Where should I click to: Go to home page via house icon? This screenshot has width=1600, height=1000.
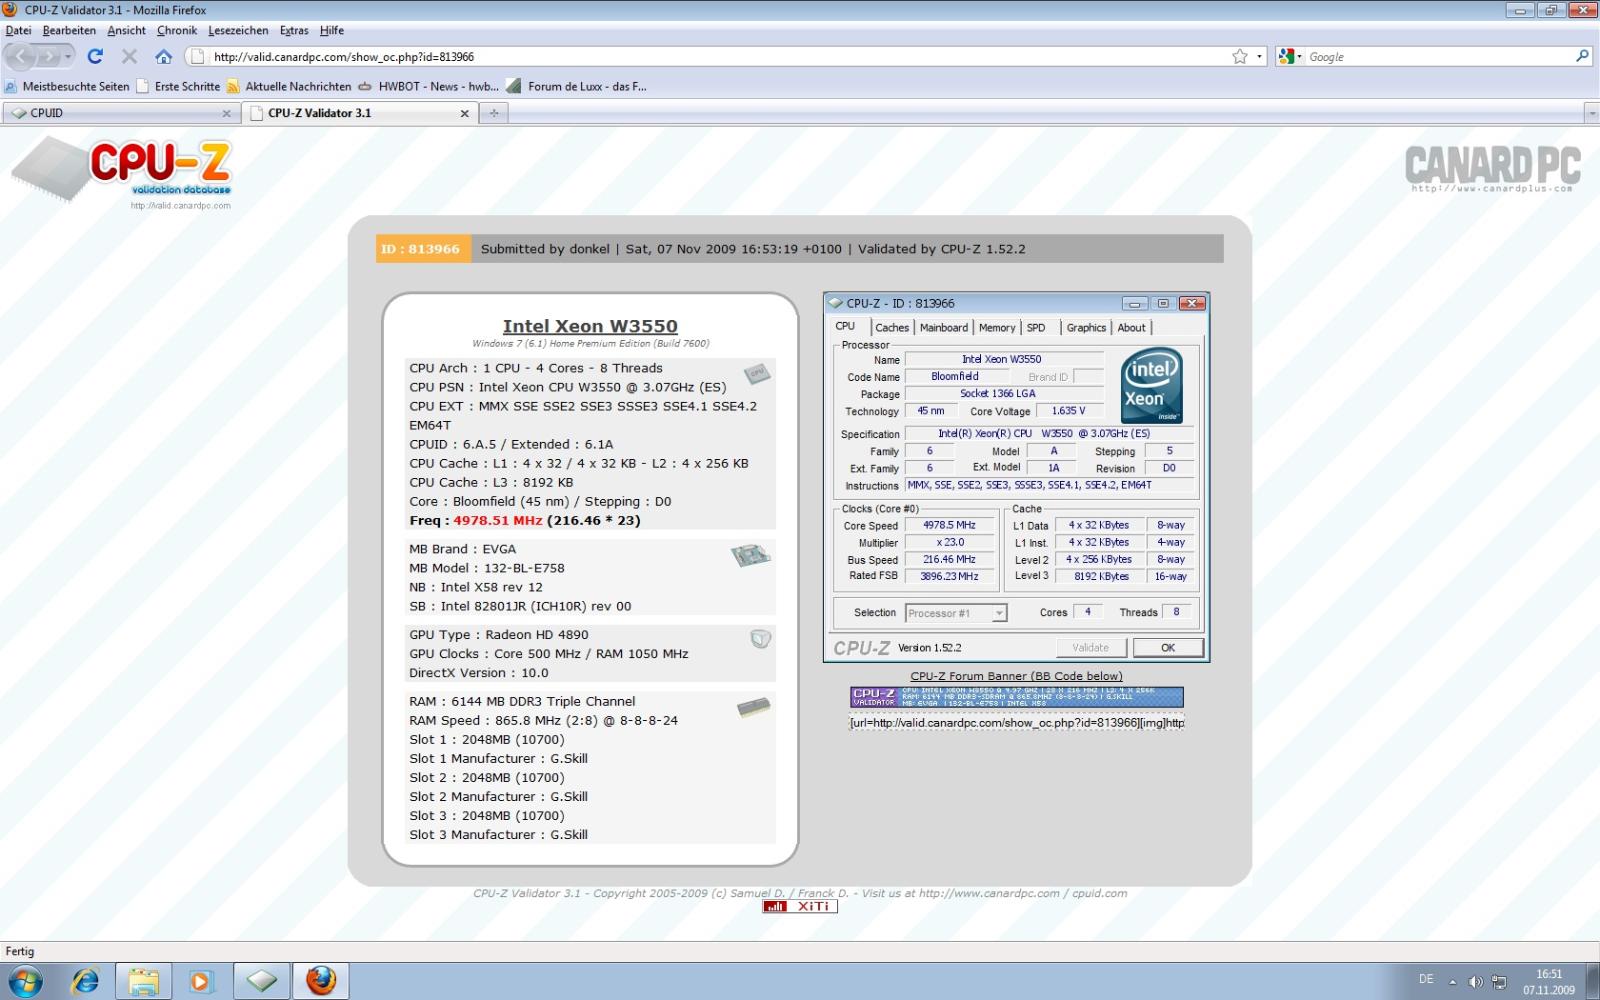tap(163, 57)
